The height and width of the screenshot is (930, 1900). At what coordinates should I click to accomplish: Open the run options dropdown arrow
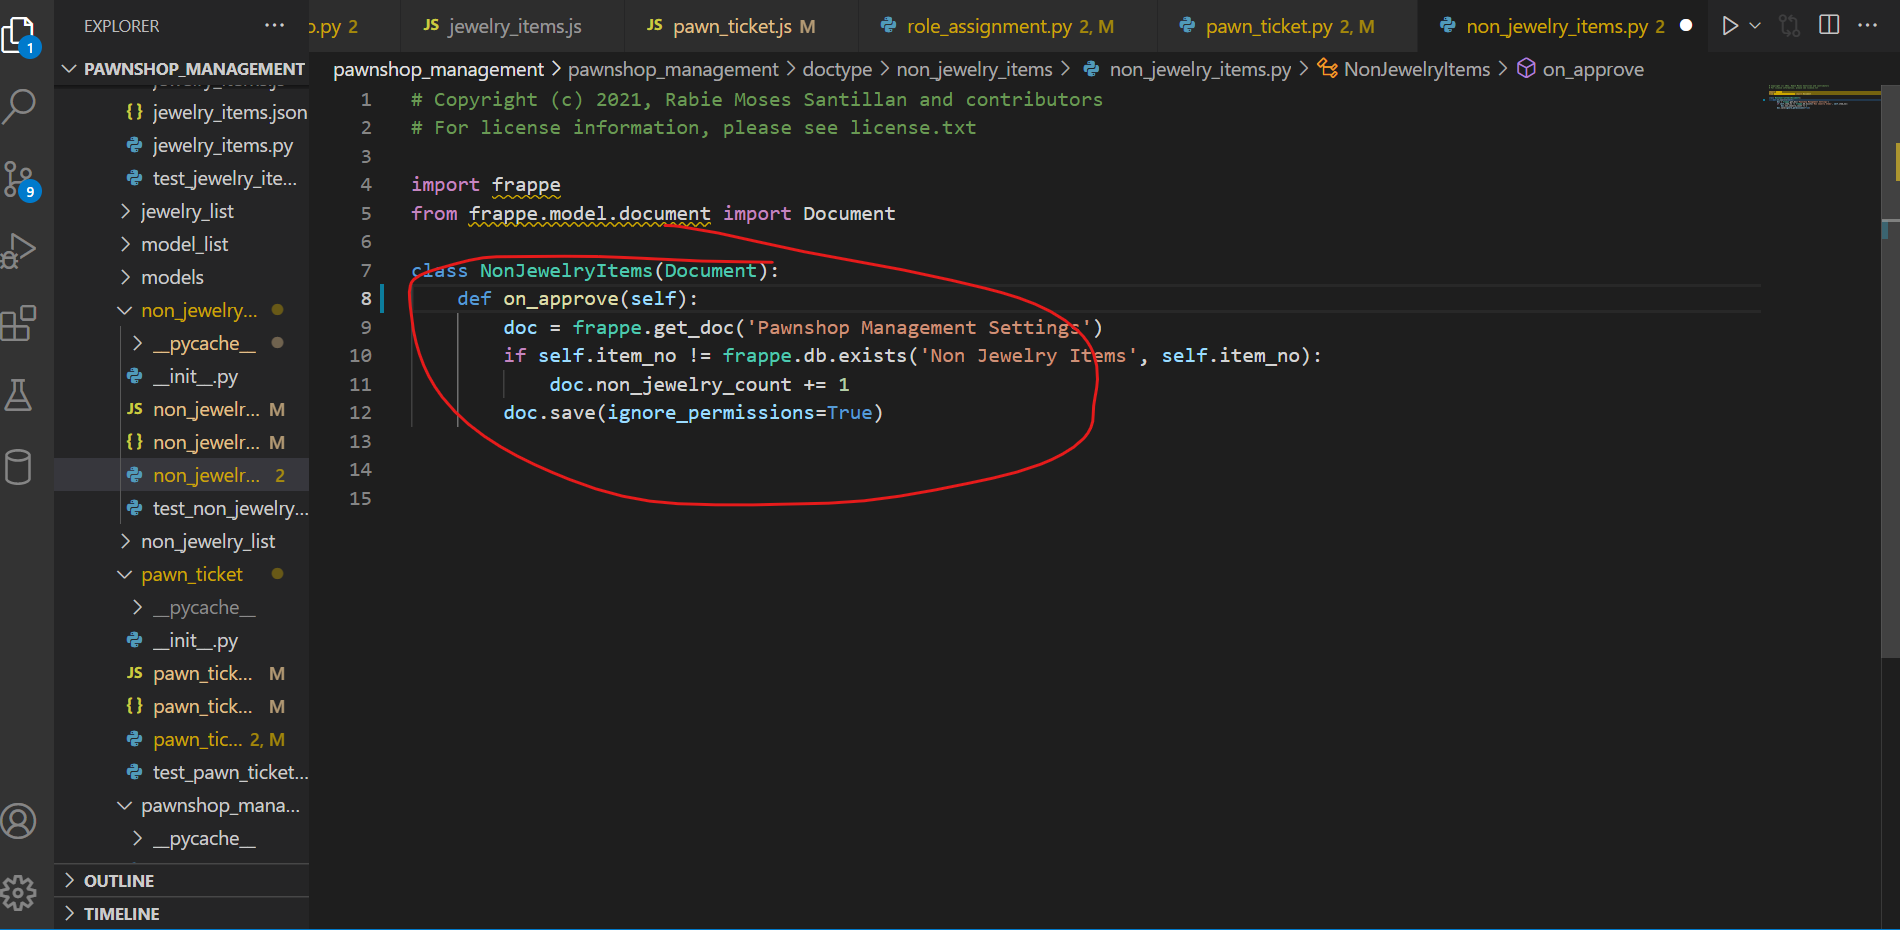(1755, 26)
